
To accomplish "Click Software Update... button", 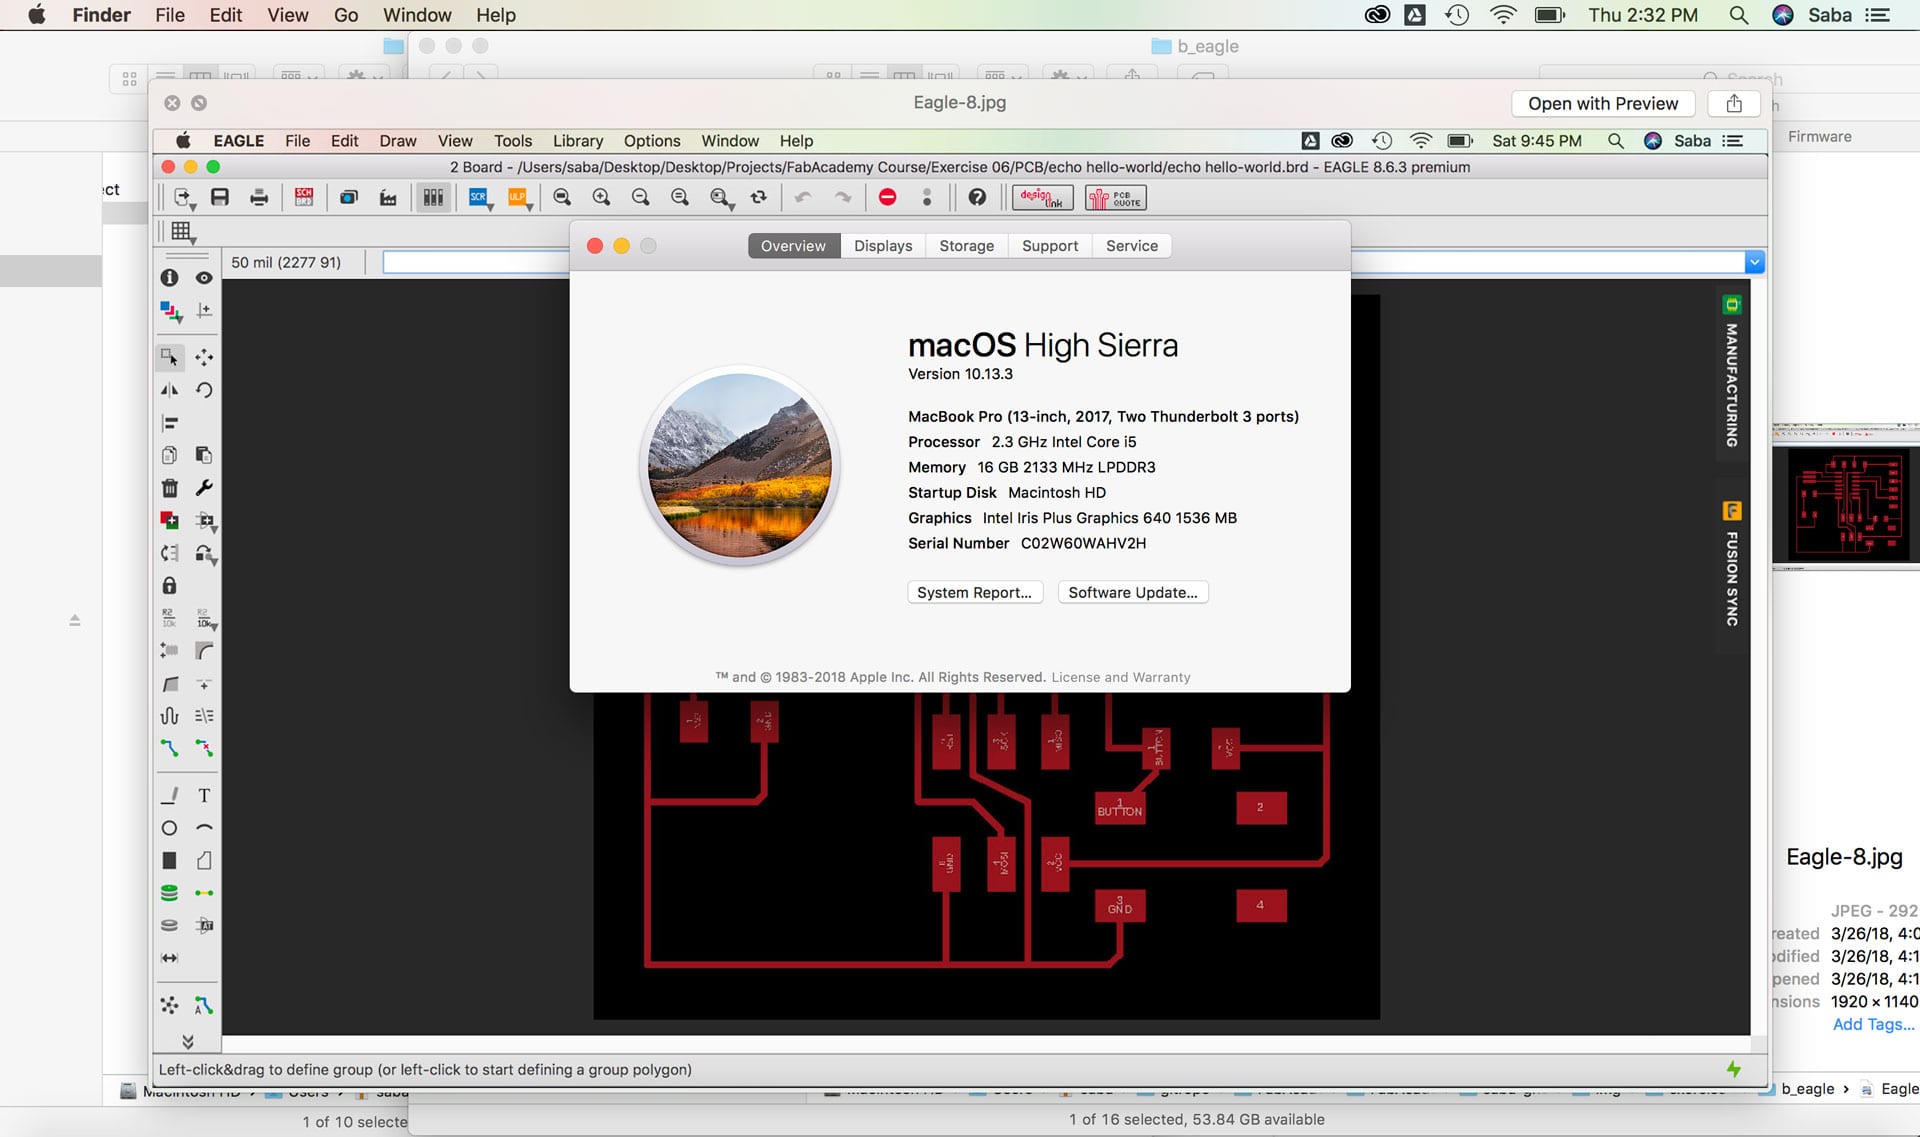I will point(1133,592).
